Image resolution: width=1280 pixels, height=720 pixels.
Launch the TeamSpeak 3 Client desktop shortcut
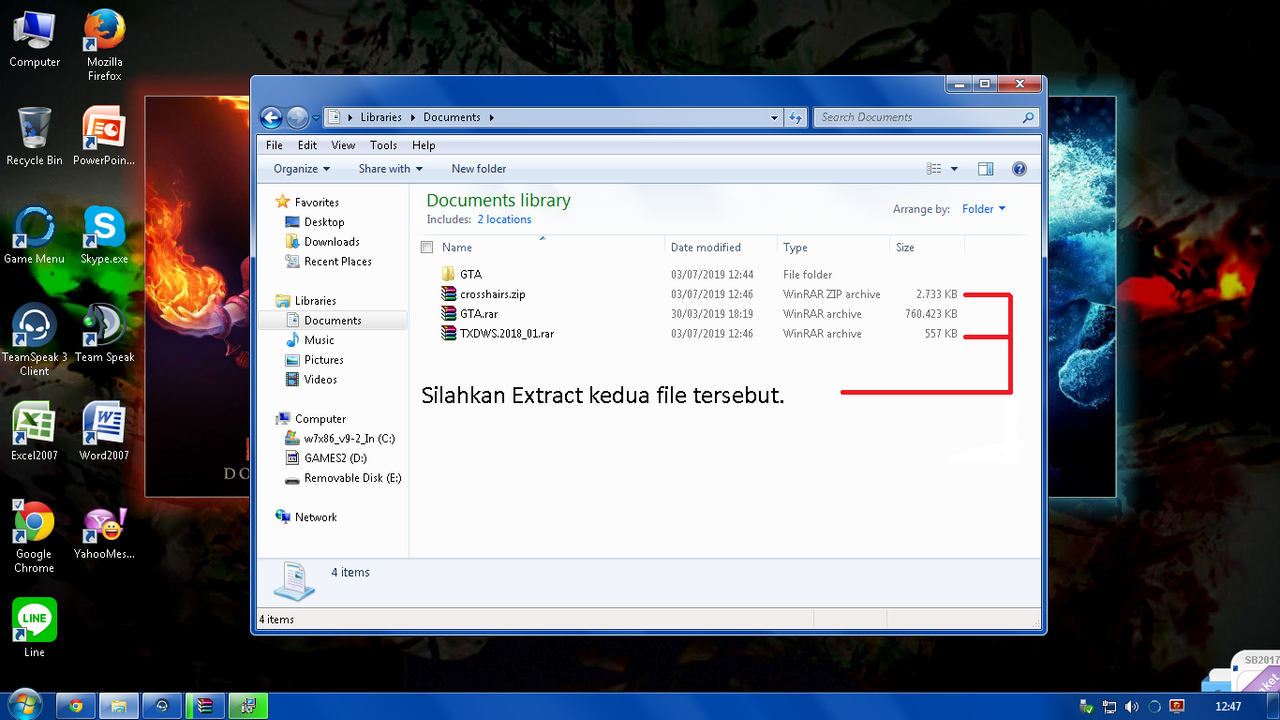(34, 340)
